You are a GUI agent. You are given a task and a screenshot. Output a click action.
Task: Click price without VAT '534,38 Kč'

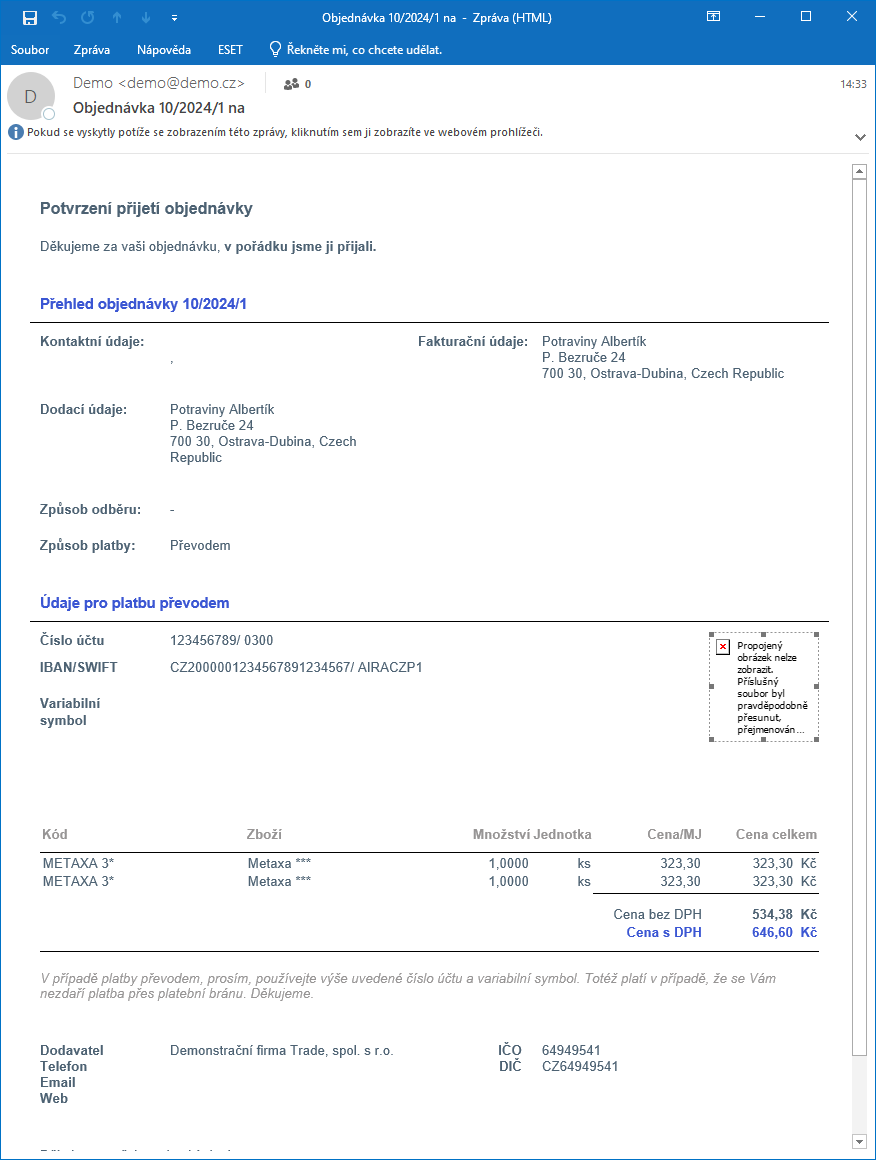(784, 914)
